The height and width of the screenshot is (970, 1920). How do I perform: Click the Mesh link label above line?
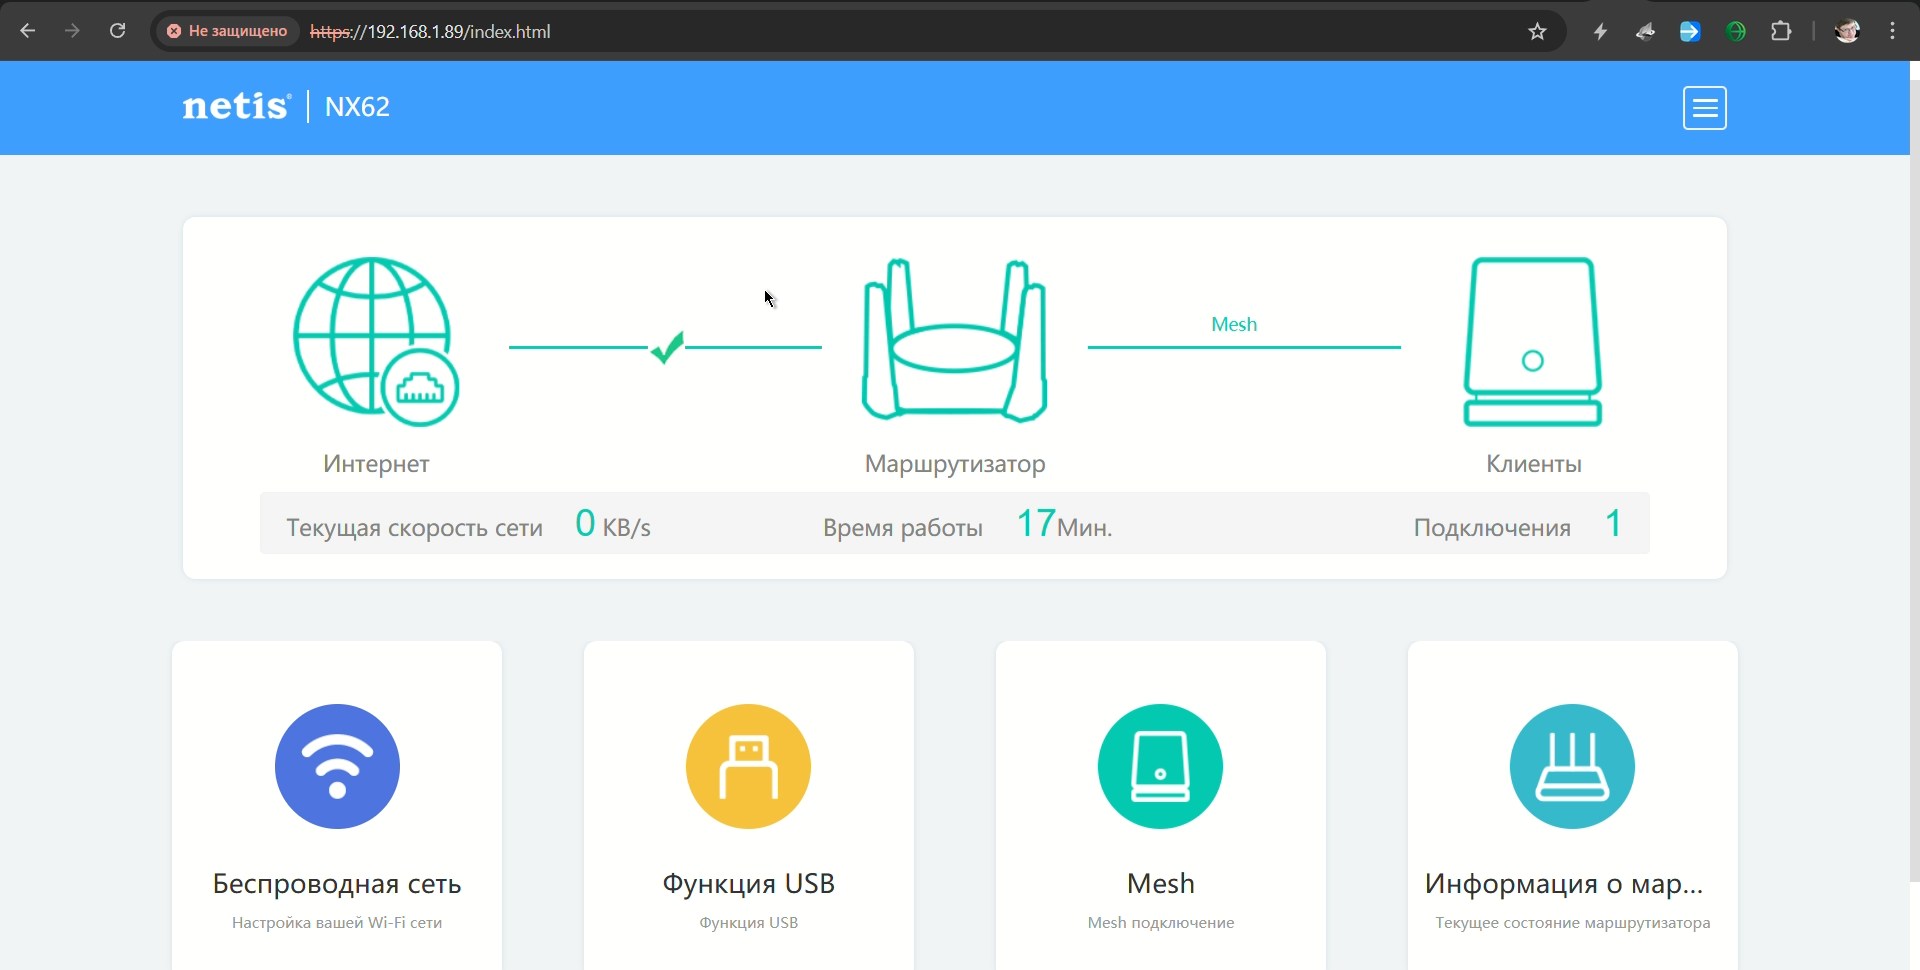(x=1233, y=324)
